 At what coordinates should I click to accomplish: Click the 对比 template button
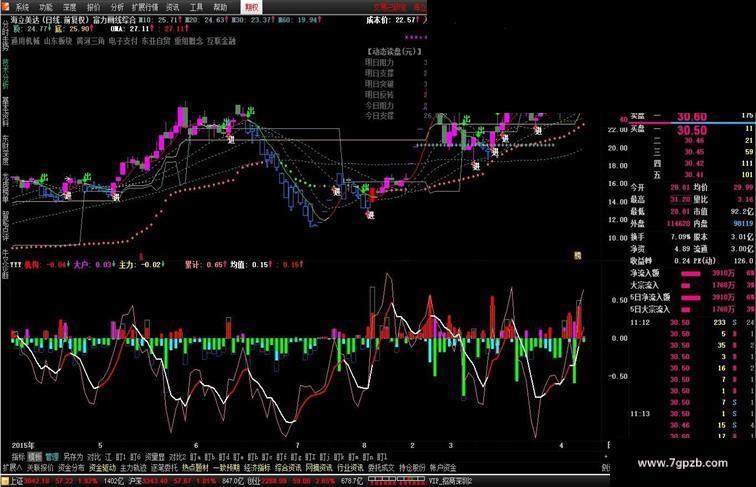point(94,457)
